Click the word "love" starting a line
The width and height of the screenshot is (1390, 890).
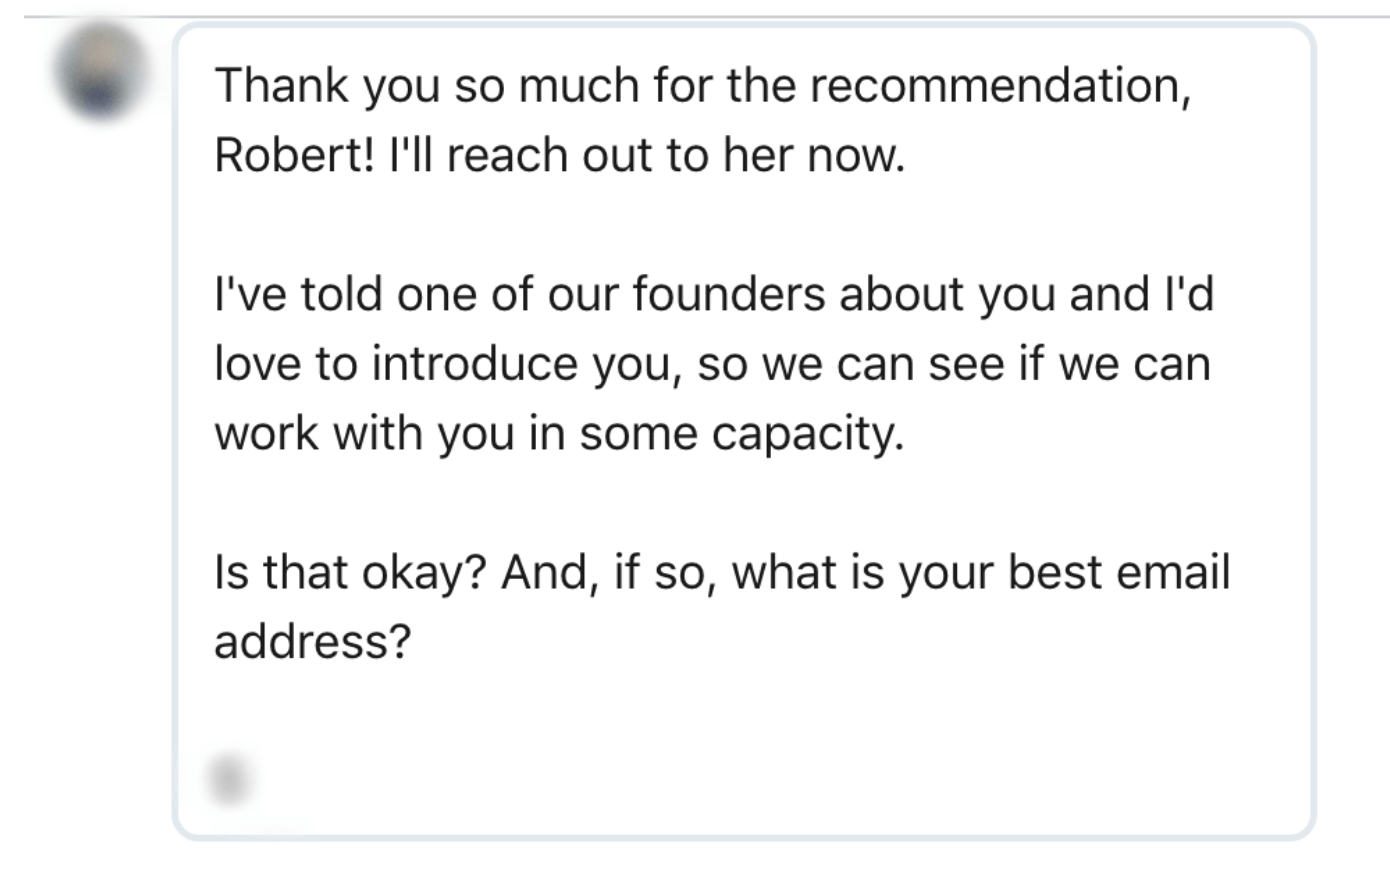pos(257,364)
